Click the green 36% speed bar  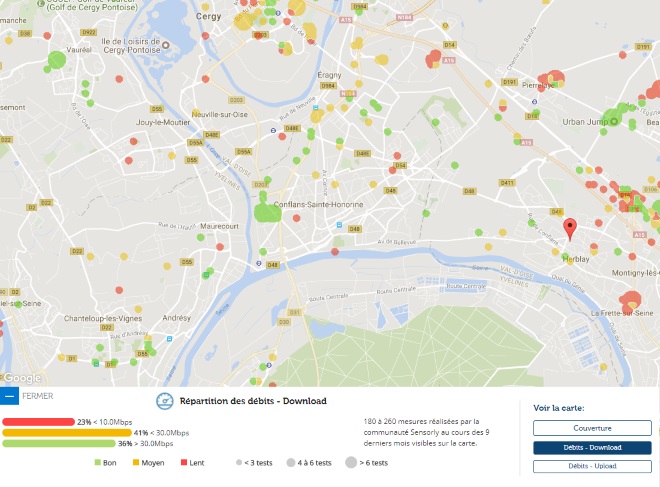click(x=59, y=443)
